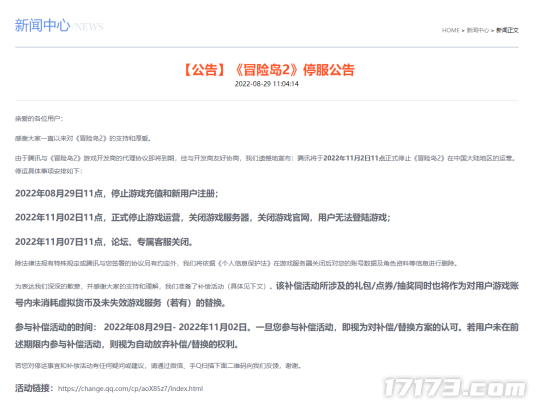Click the line 停运具体事项安排如下
540x409 pixels.
pyautogui.click(x=49, y=171)
